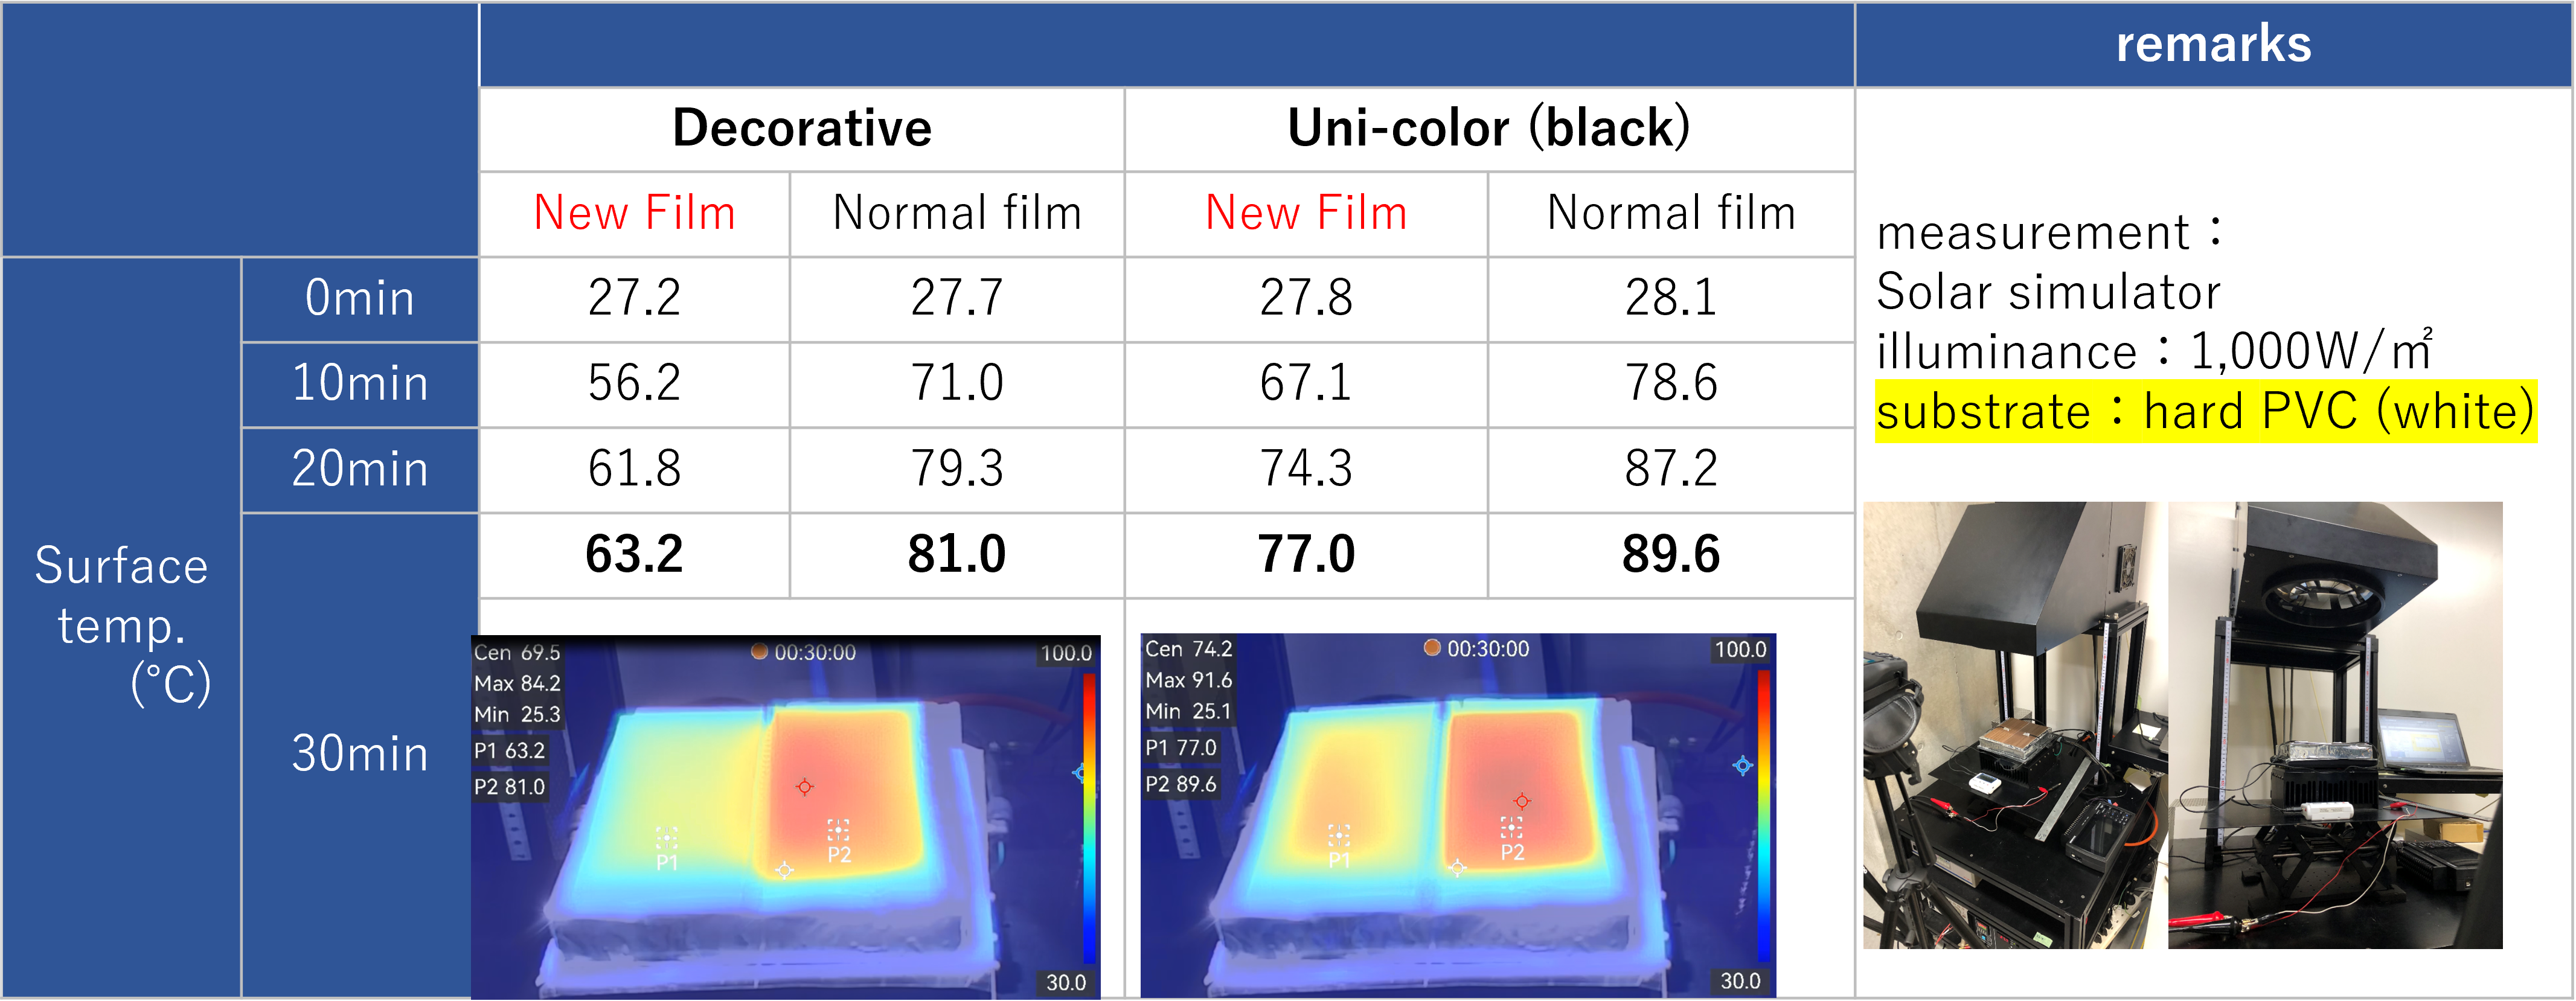Screen dimensions: 2576x1001
Task: Click P2 marker in right thermal image
Action: [1511, 827]
